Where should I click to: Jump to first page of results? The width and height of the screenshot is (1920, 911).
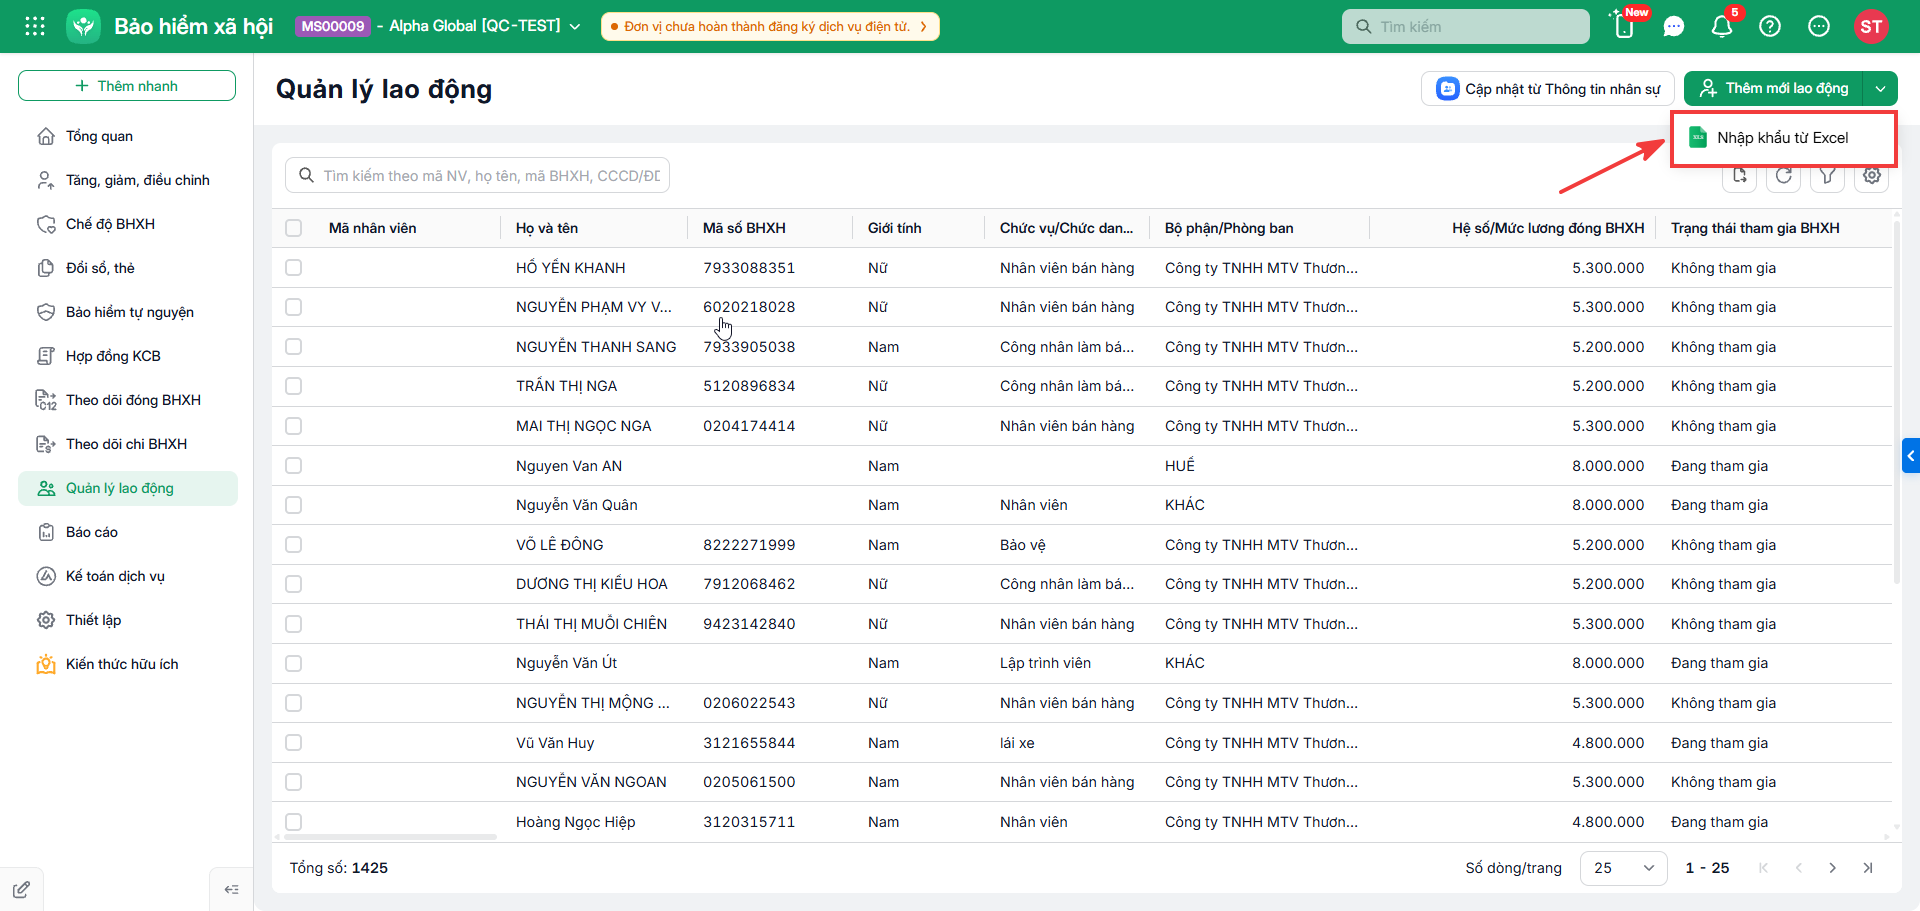[x=1763, y=868]
